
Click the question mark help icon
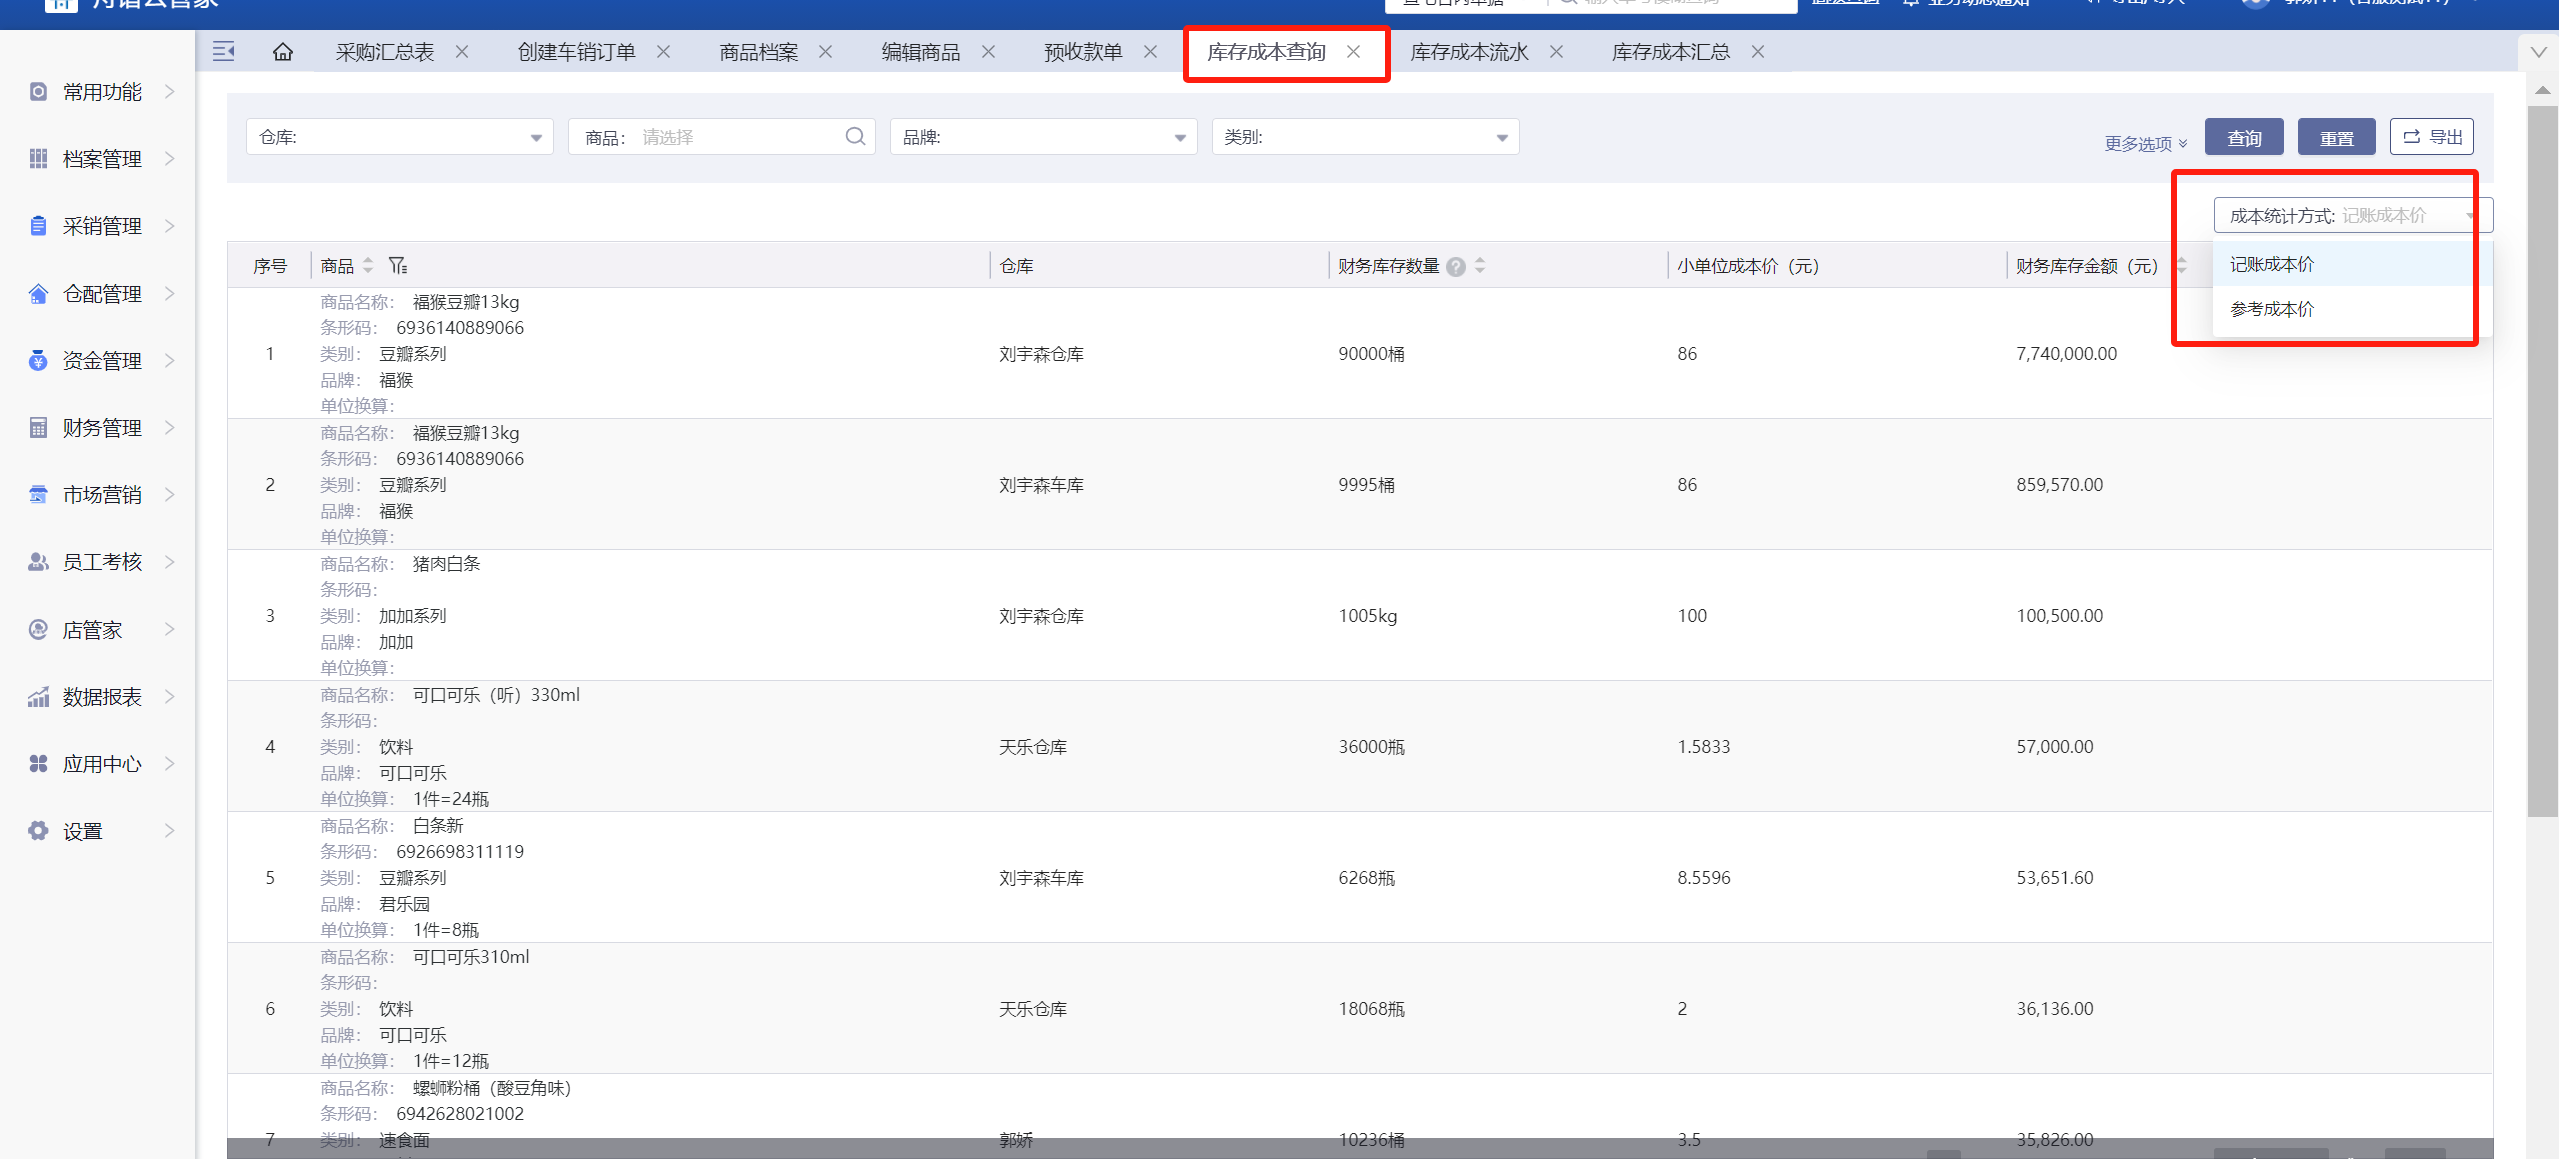click(x=1456, y=267)
